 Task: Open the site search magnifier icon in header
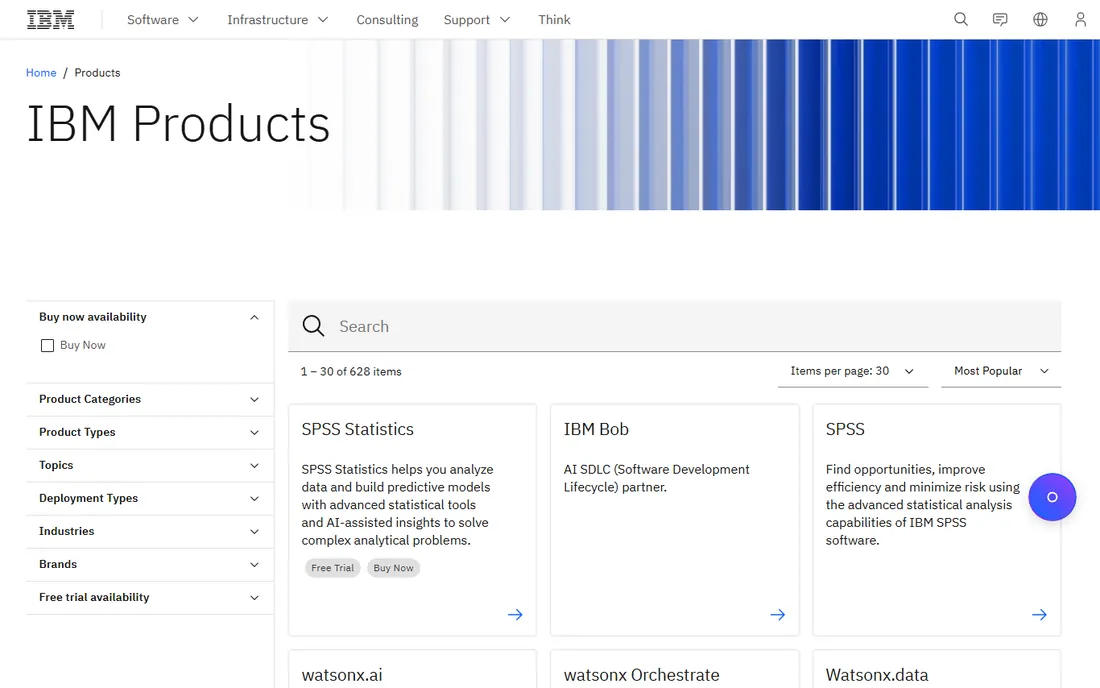960,20
